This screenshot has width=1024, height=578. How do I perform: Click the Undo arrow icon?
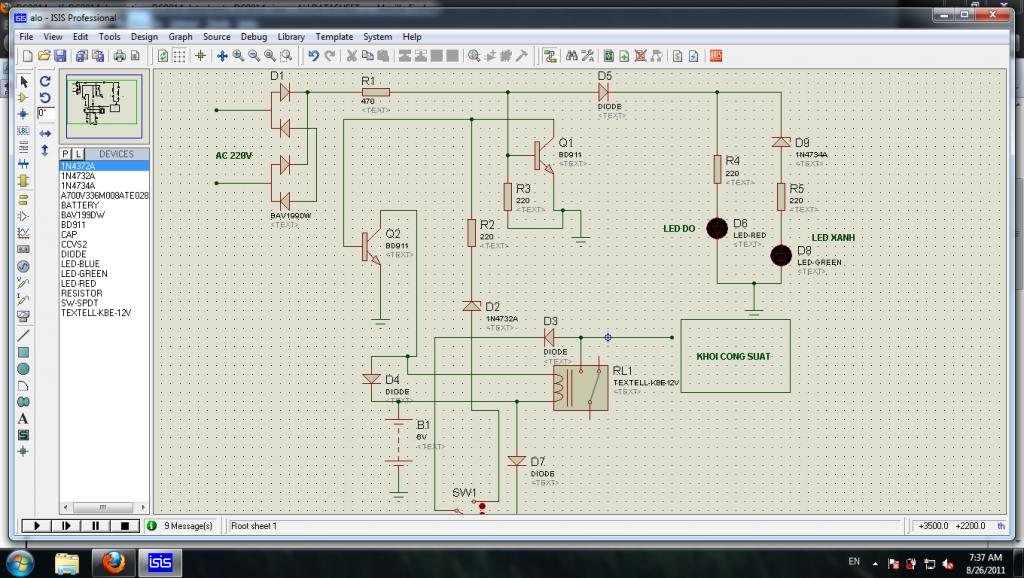click(313, 56)
